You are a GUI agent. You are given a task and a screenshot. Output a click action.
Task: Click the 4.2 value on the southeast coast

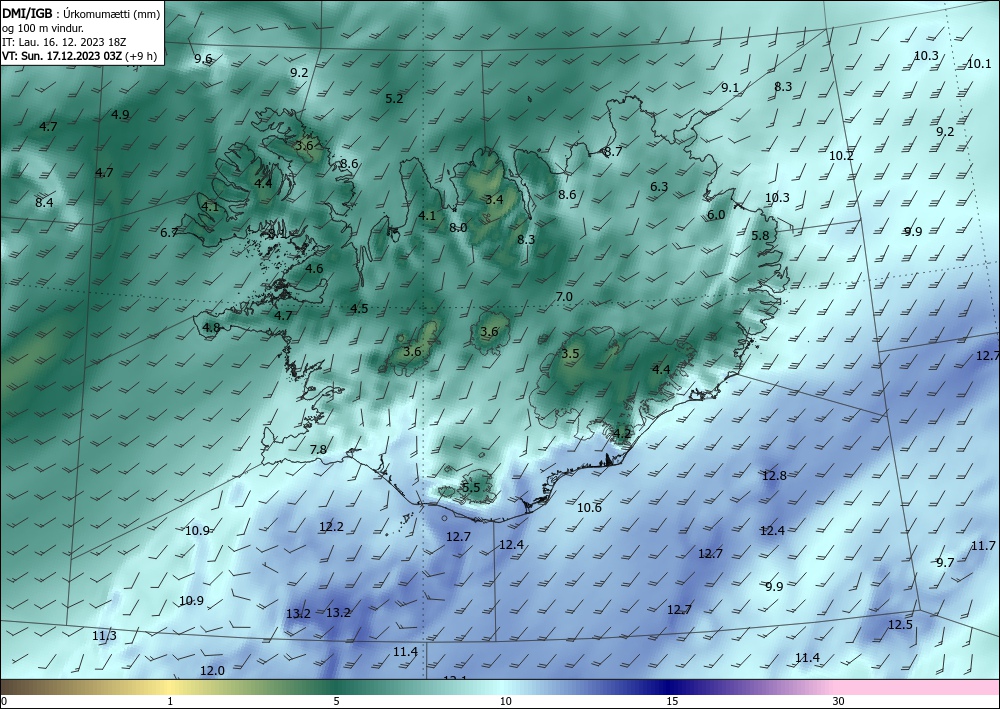(622, 434)
